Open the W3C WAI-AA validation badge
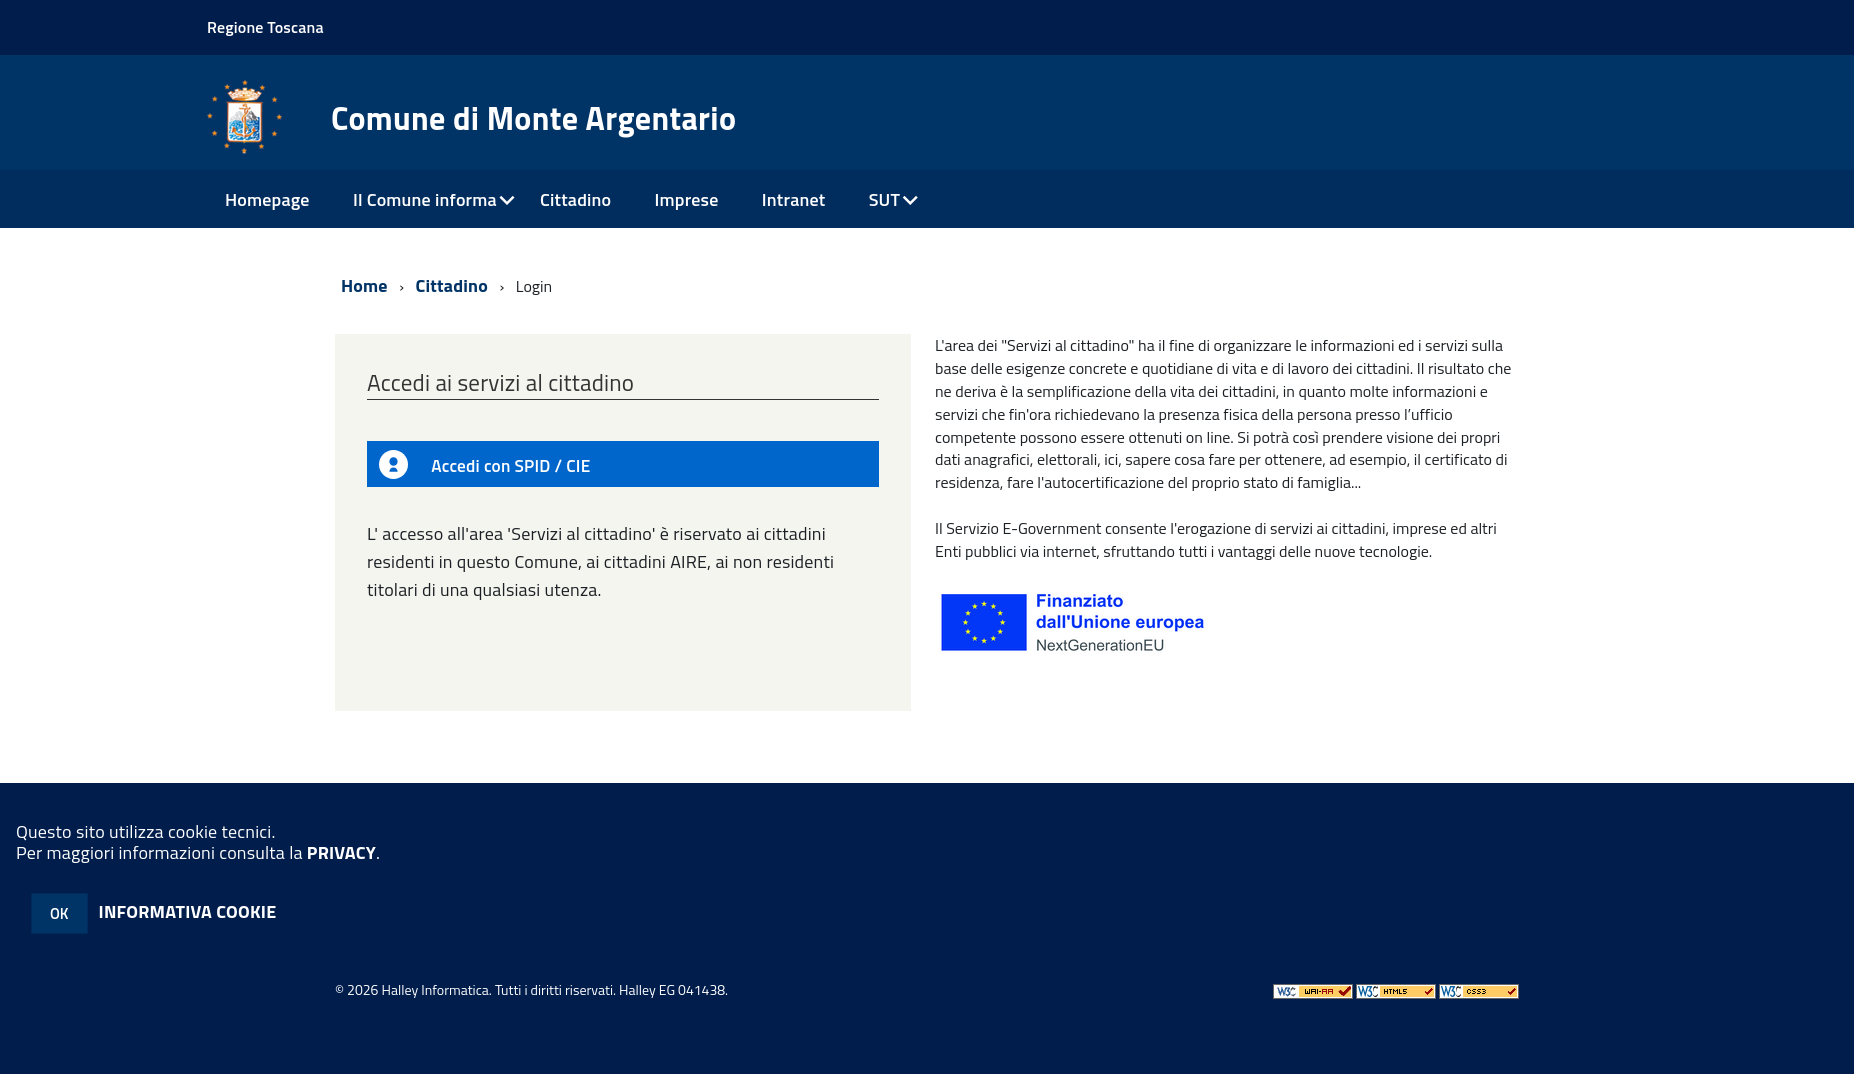This screenshot has height=1074, width=1854. coord(1312,991)
